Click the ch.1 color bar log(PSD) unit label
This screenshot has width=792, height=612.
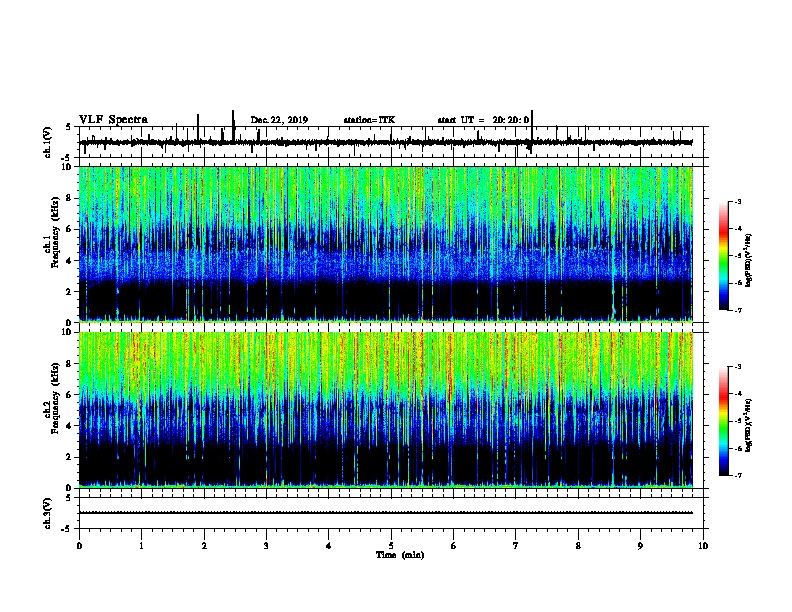[749, 260]
